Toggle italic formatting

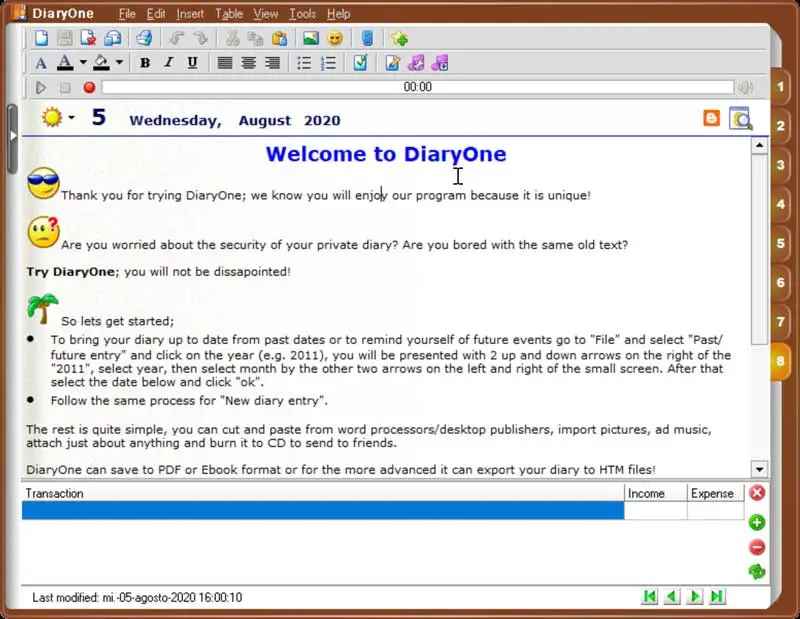168,63
